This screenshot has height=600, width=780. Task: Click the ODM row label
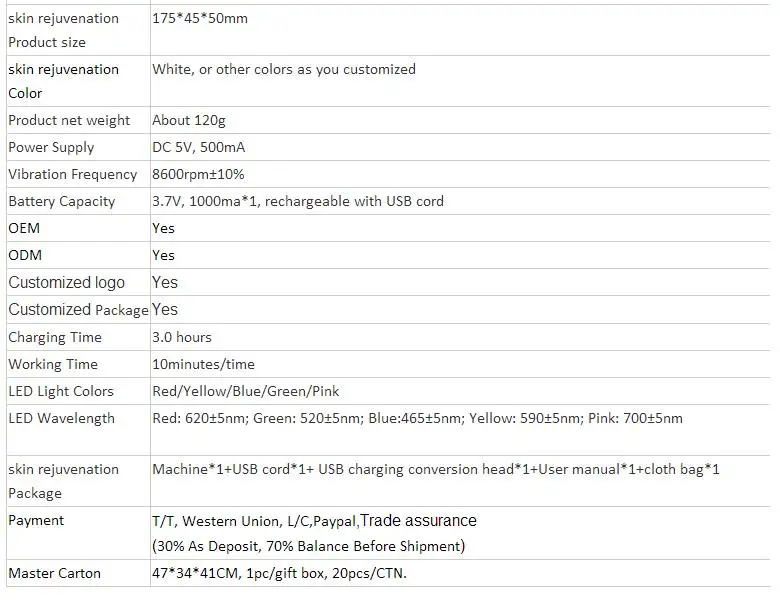(25, 255)
